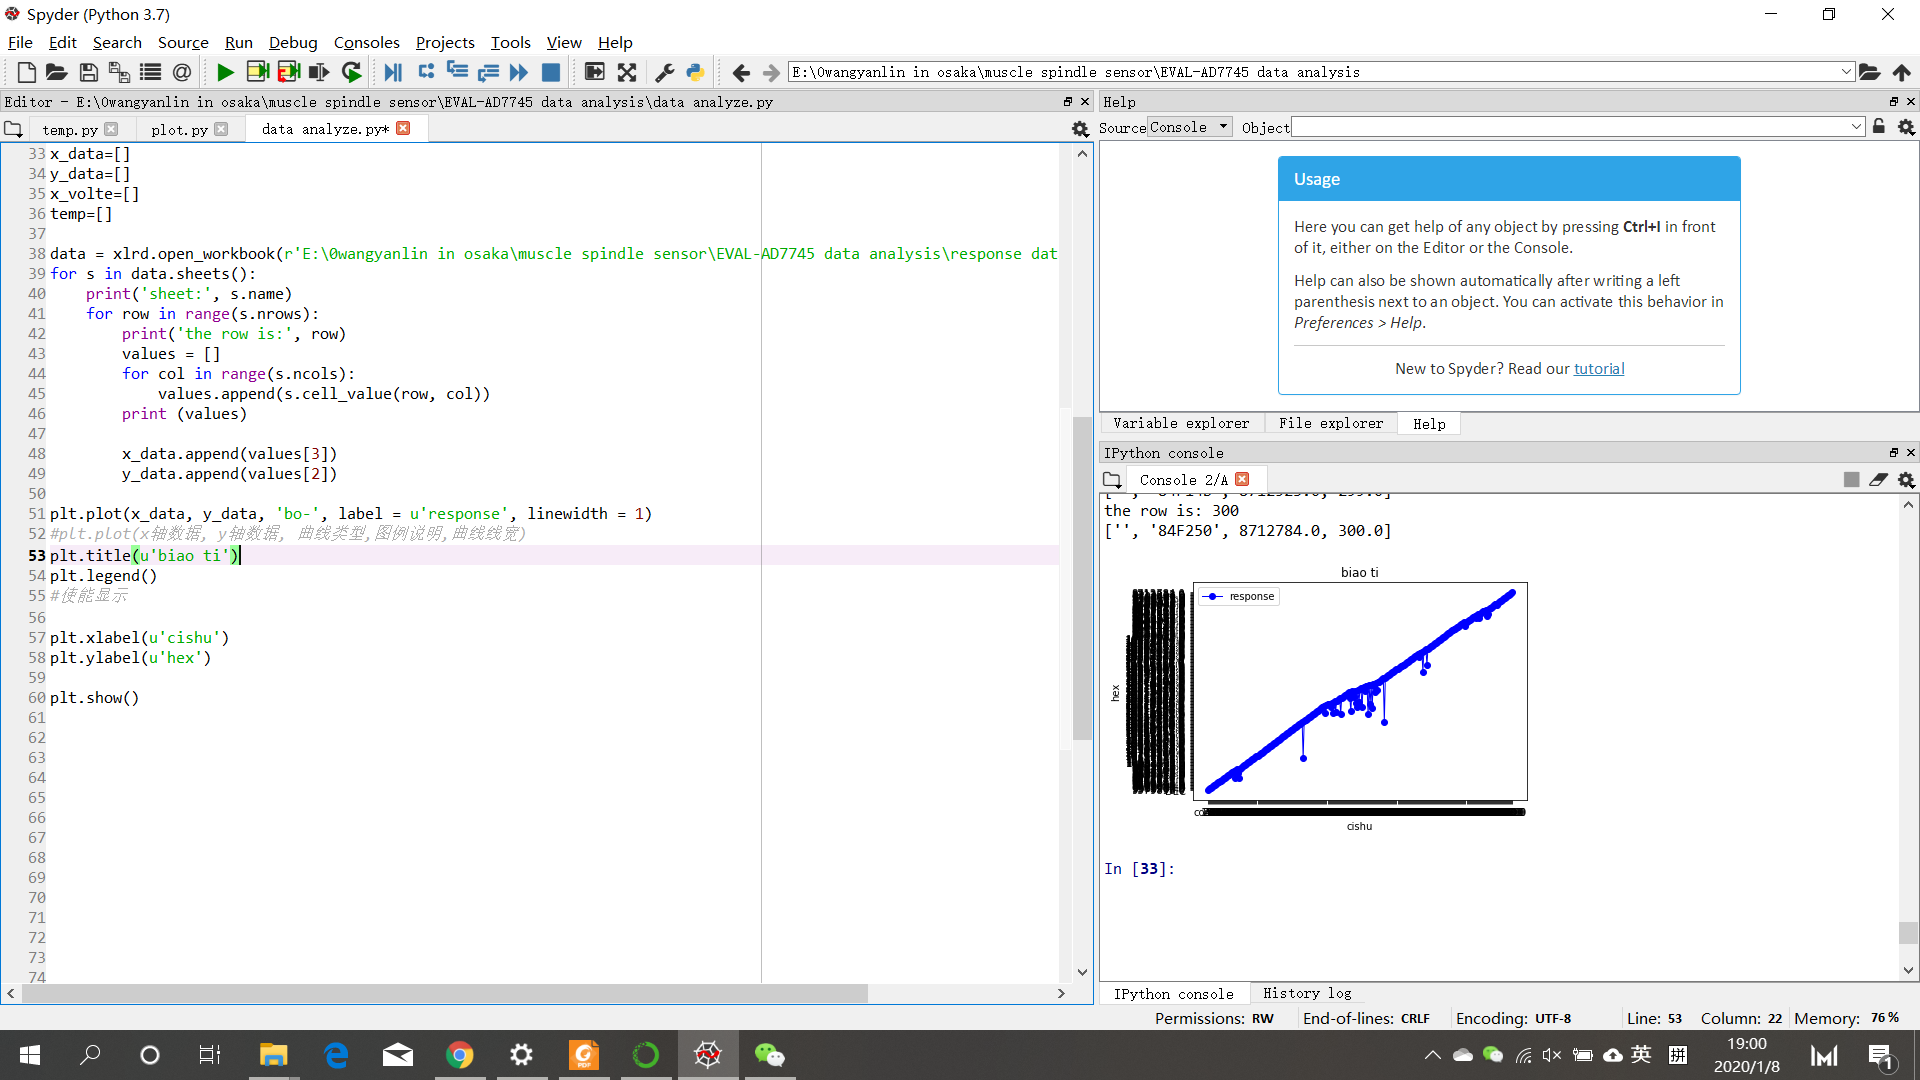Save the current file

(89, 72)
